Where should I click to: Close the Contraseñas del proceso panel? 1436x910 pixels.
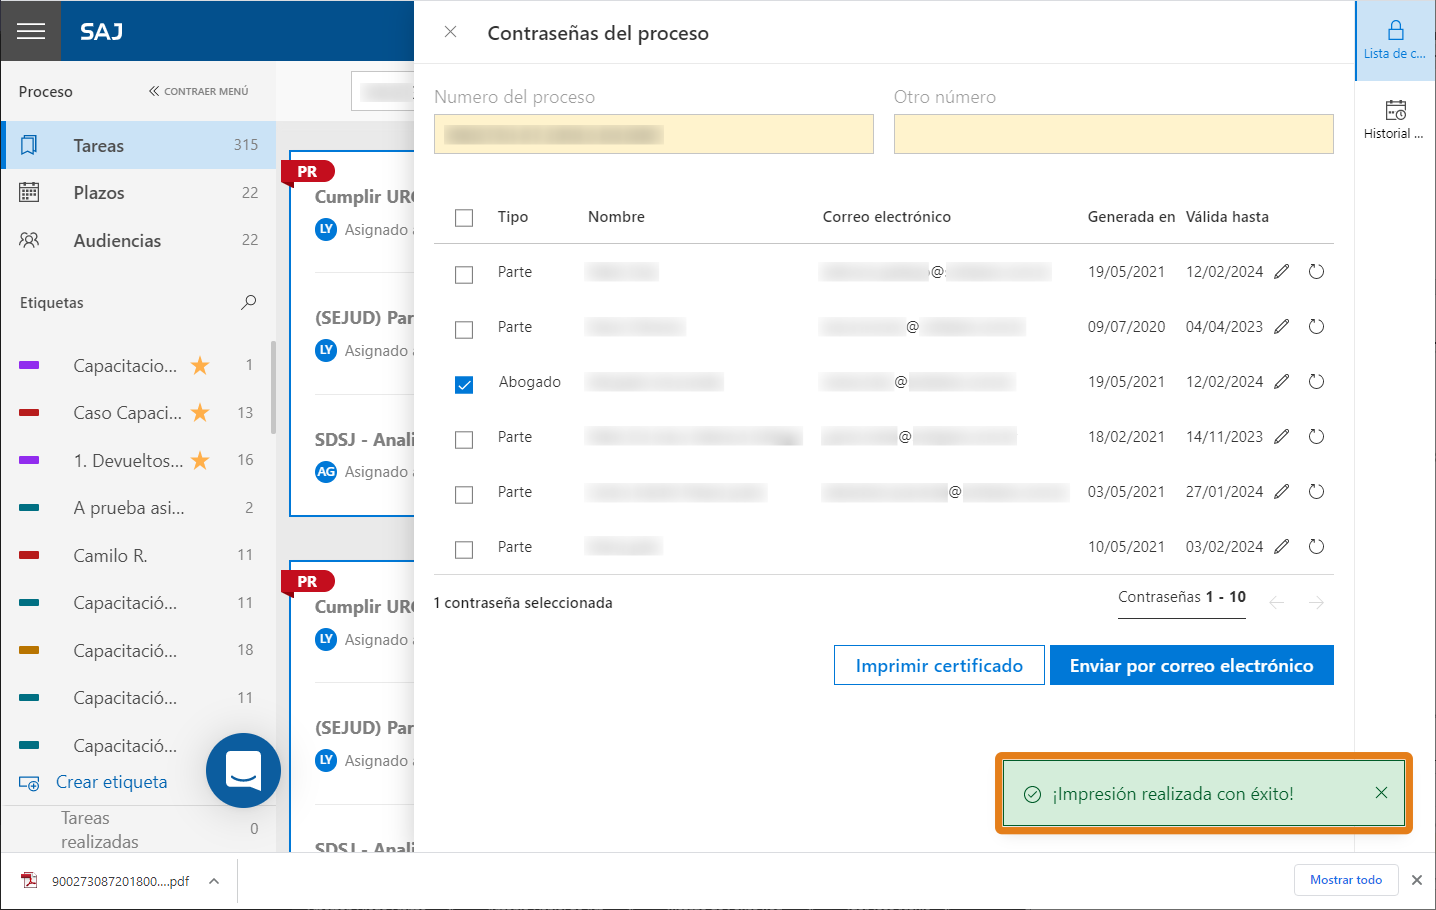[x=451, y=32]
